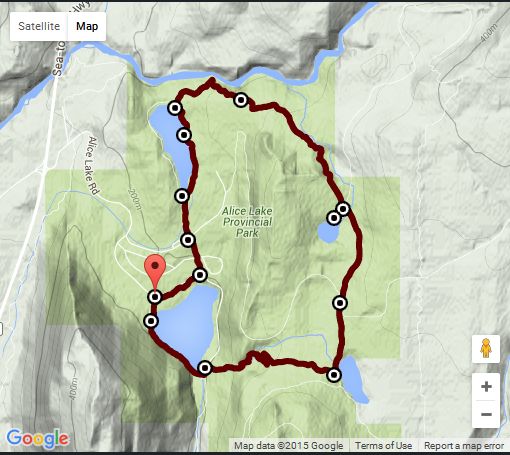Select waypoint at the southeast lake tip
Image resolution: width=510 pixels, height=455 pixels.
tap(334, 375)
